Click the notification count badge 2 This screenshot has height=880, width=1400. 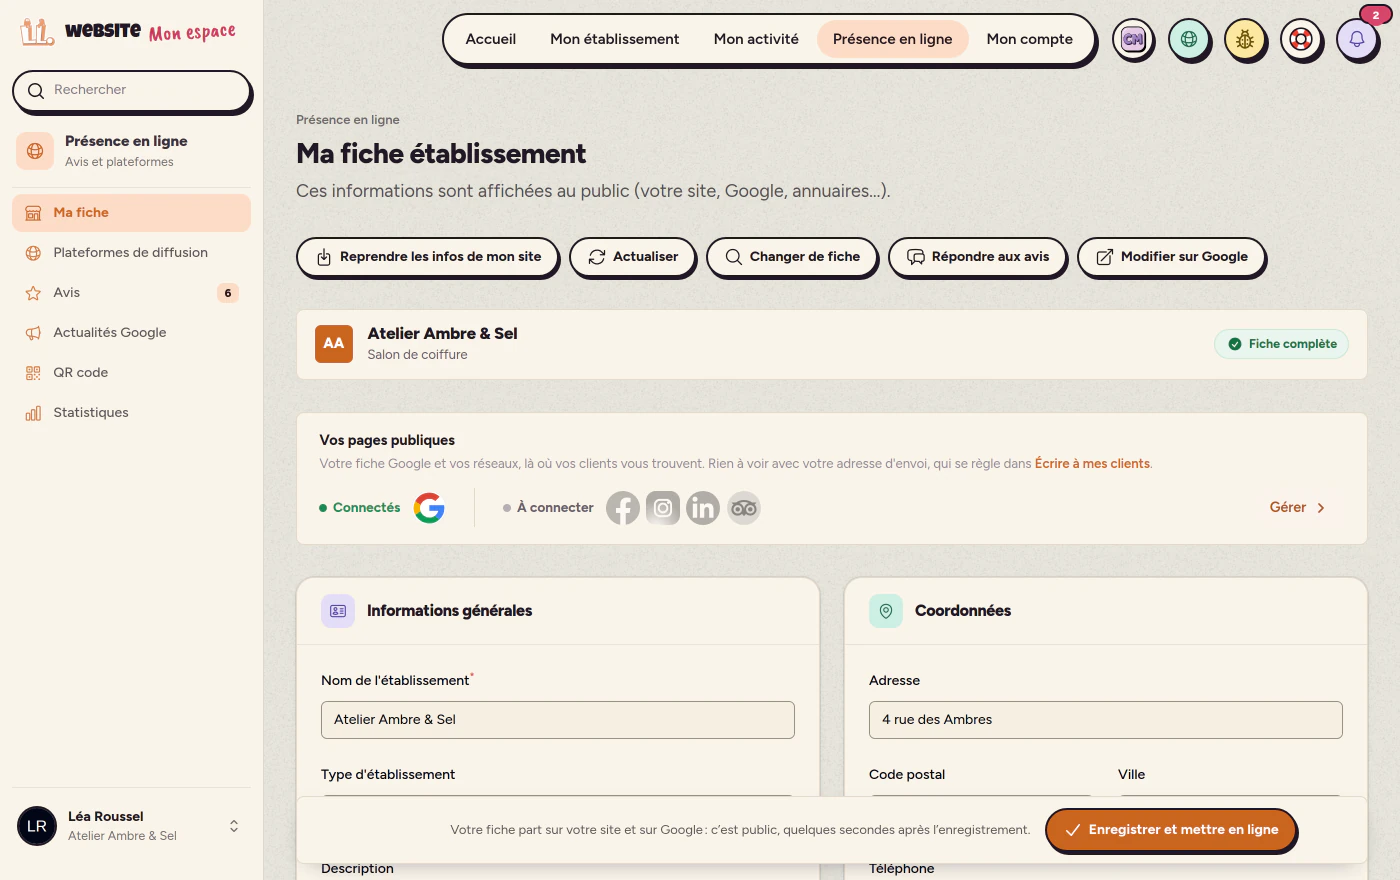click(1375, 15)
